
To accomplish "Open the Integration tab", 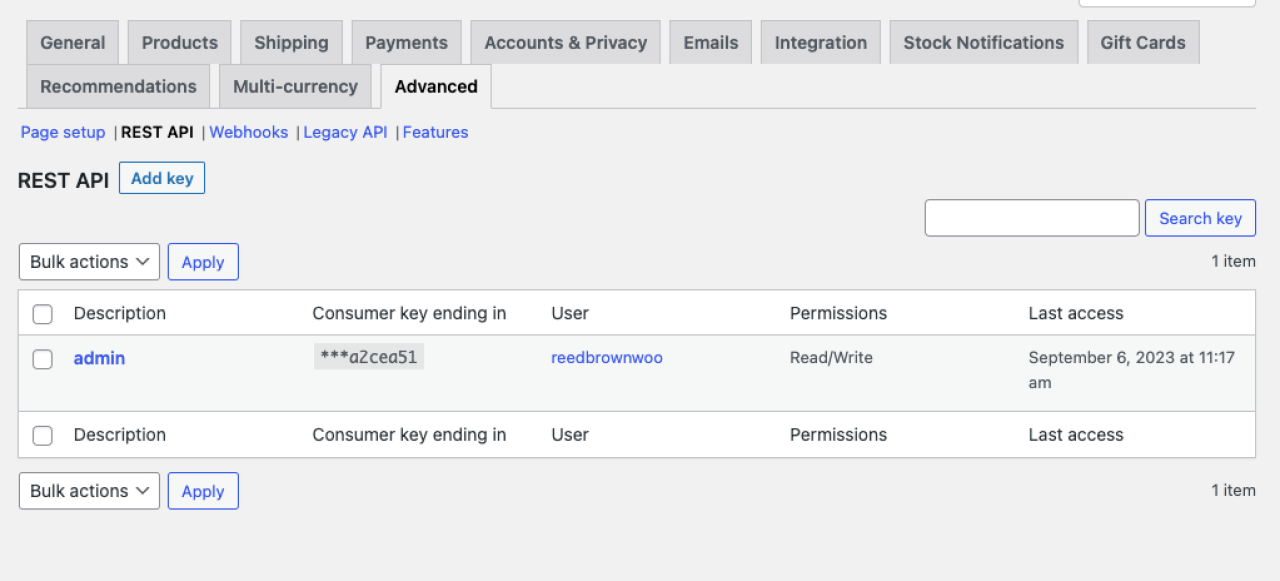I will [x=821, y=43].
